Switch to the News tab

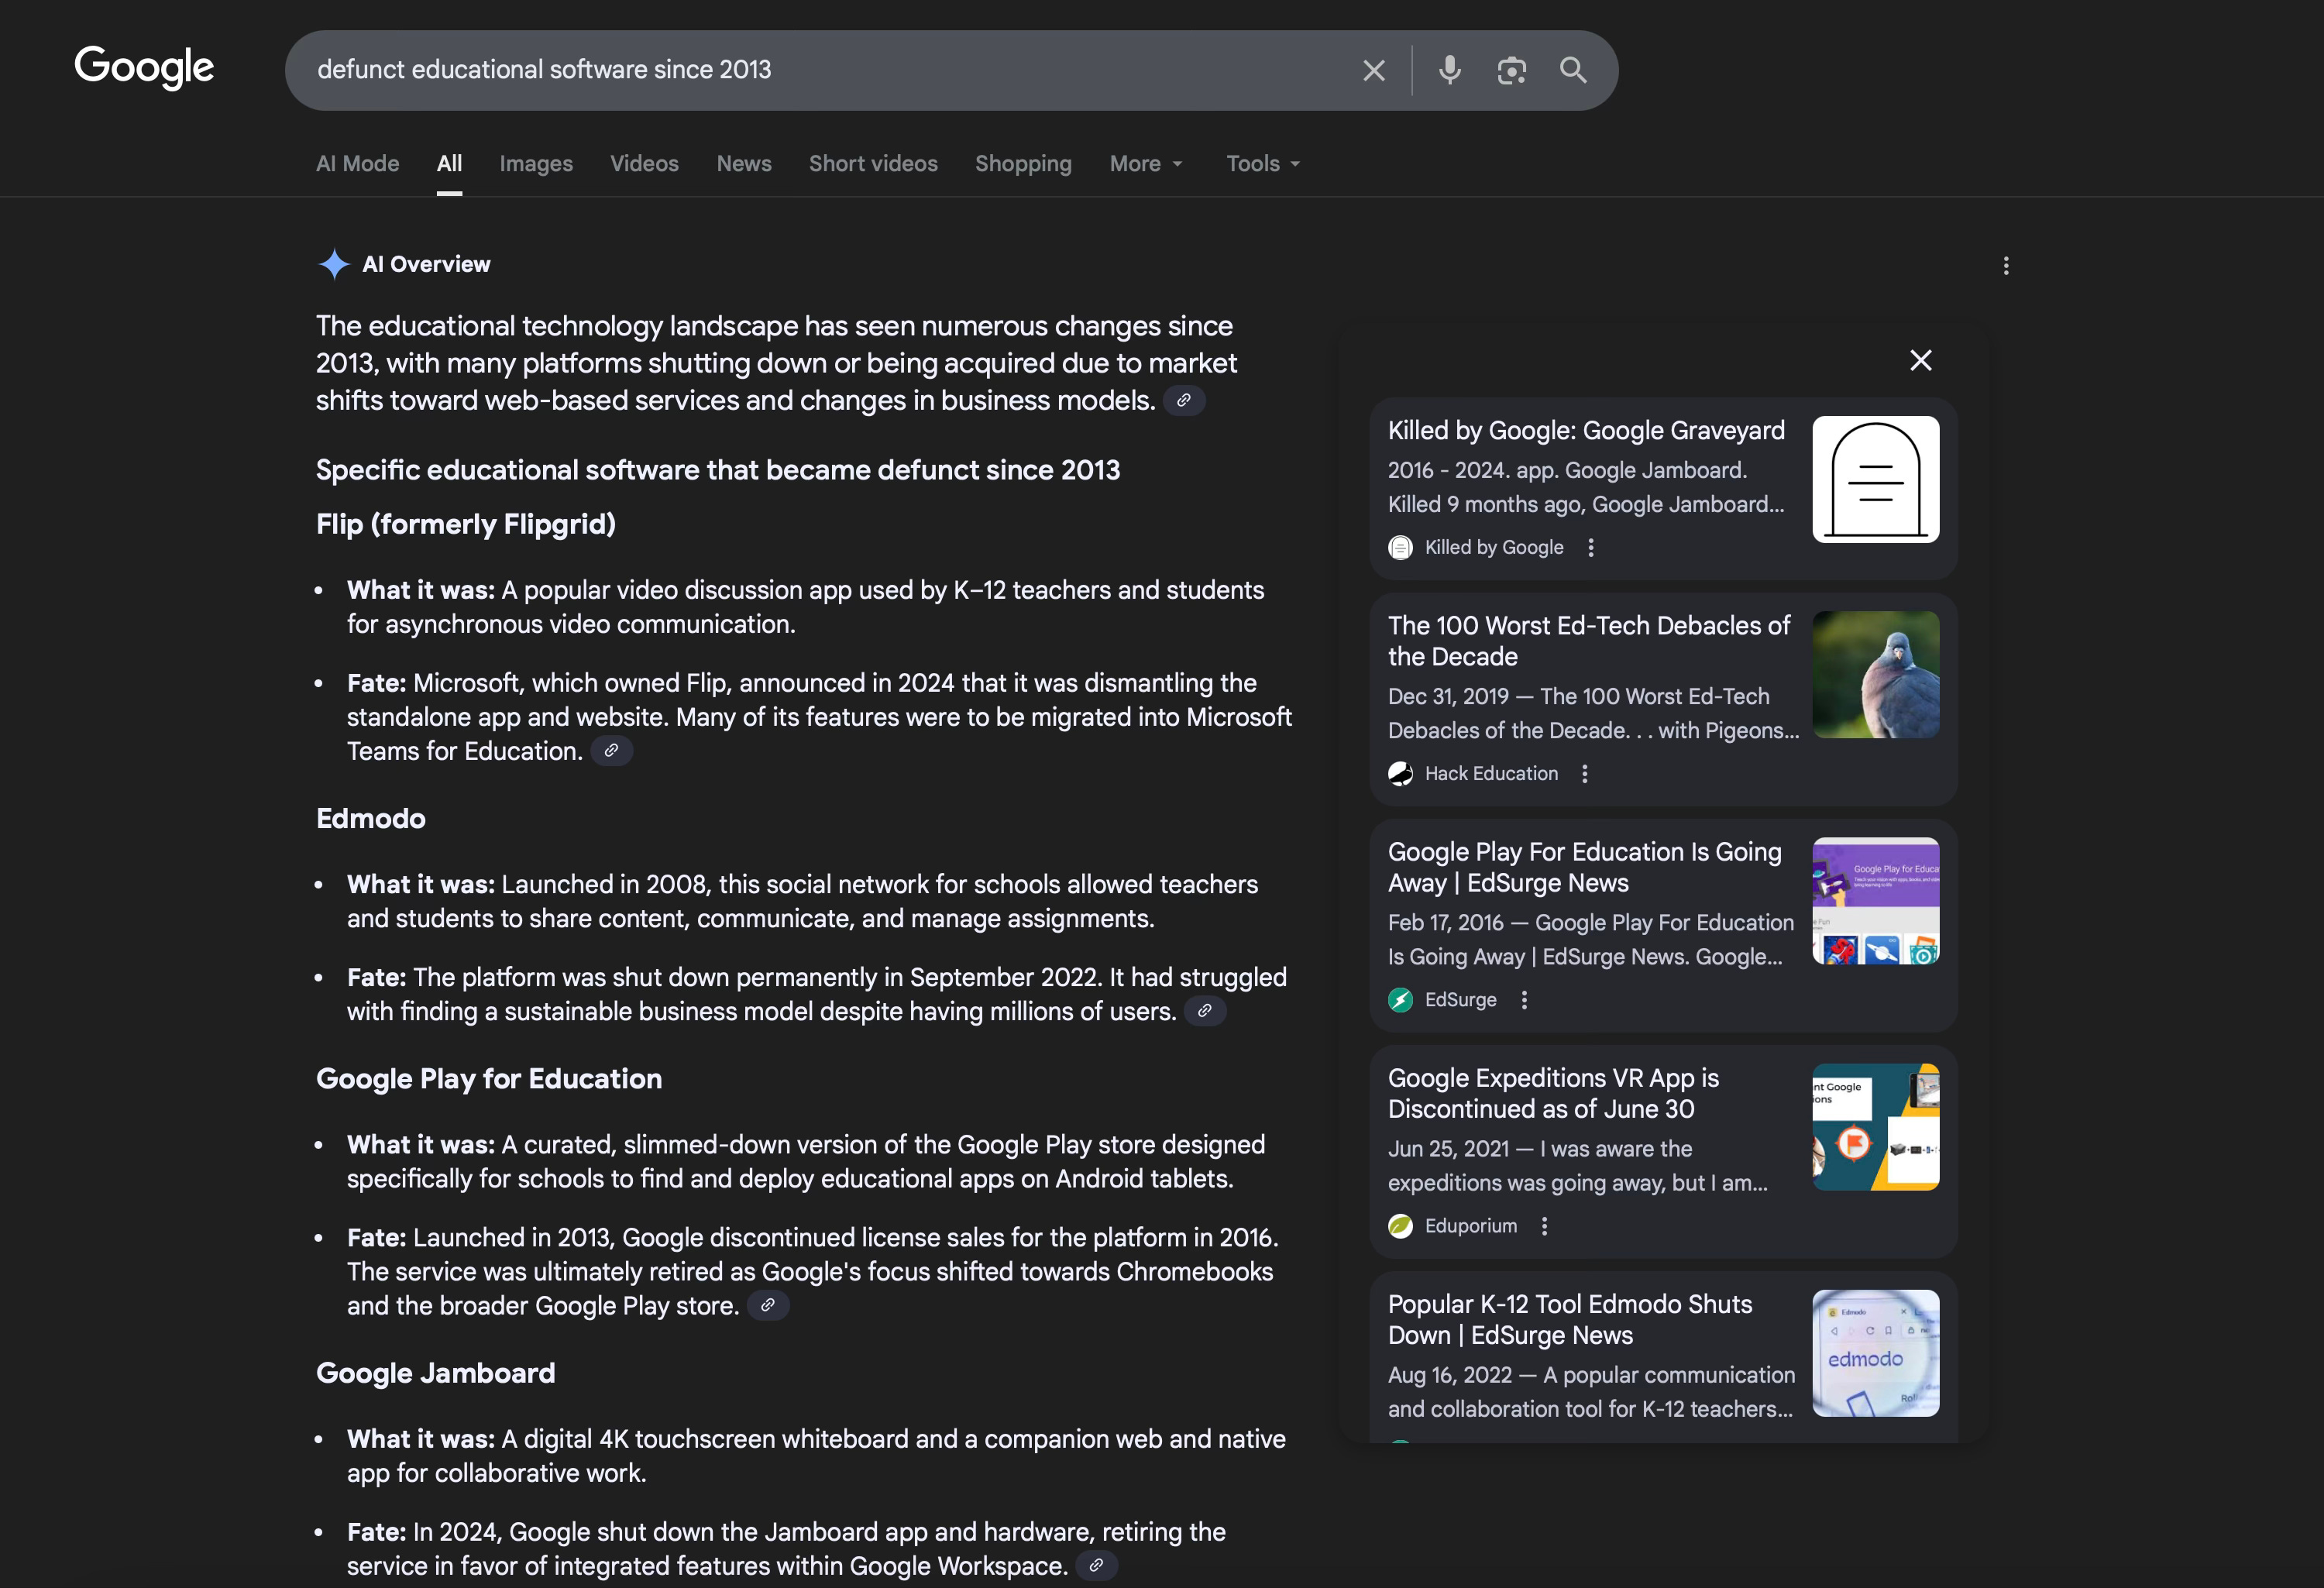coord(743,164)
